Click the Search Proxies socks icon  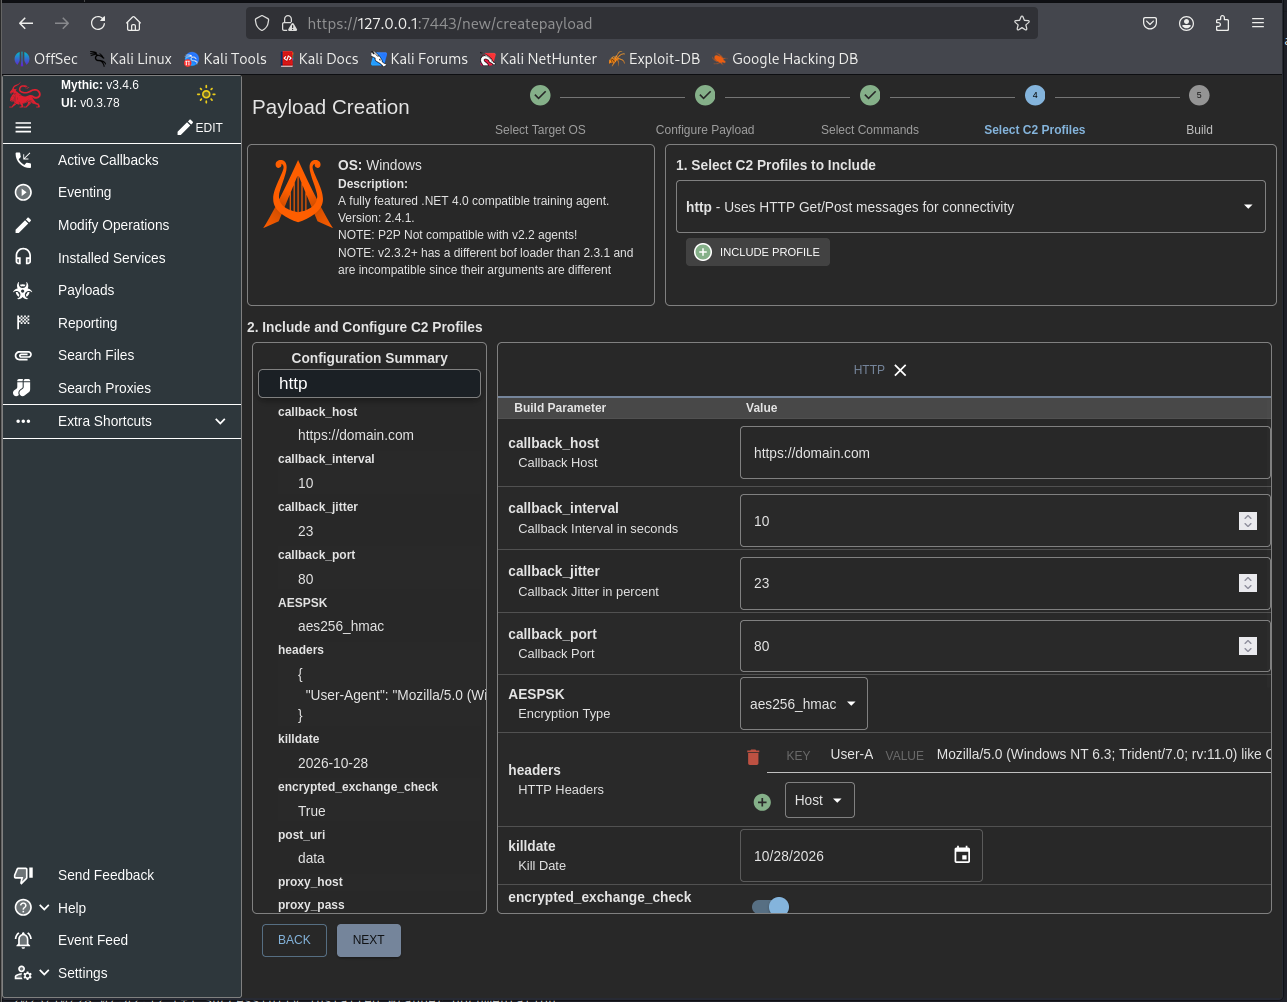pyautogui.click(x=24, y=388)
